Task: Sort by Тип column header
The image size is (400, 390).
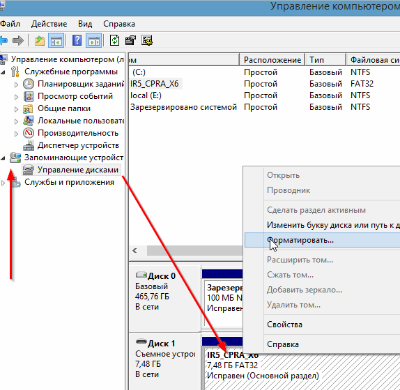Action: point(325,60)
